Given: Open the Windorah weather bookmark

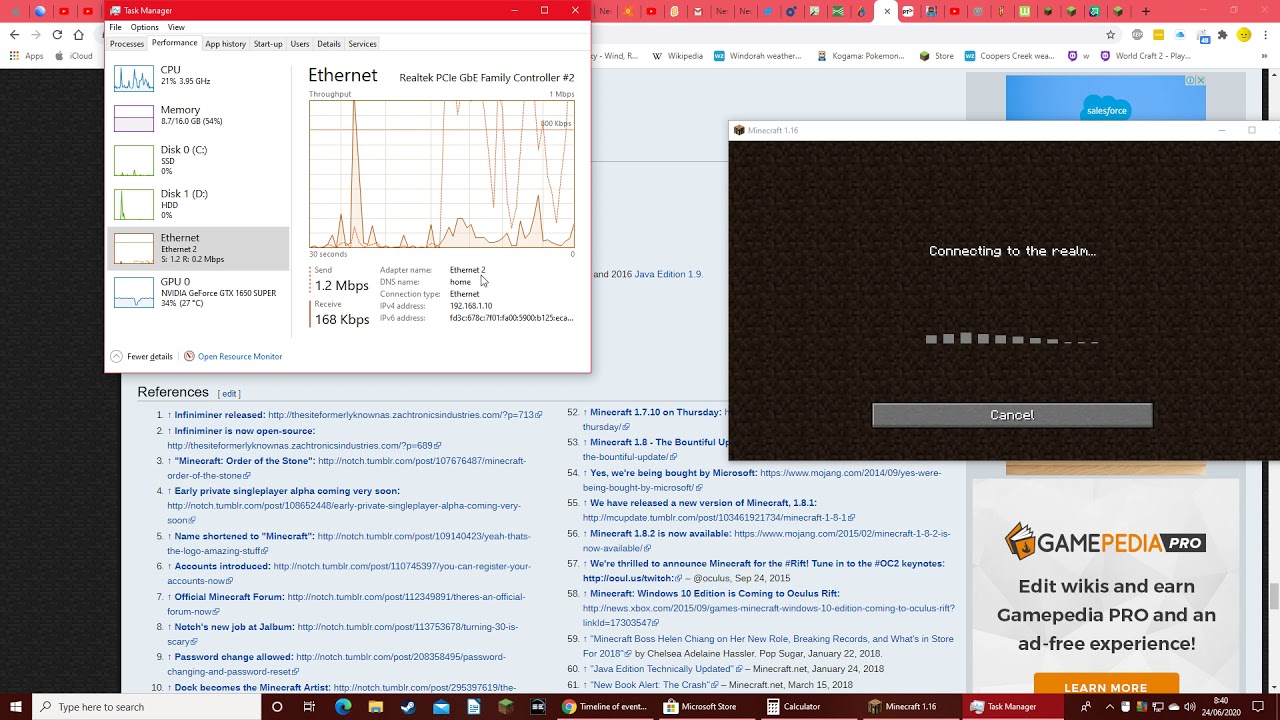Looking at the screenshot, I should (757, 56).
